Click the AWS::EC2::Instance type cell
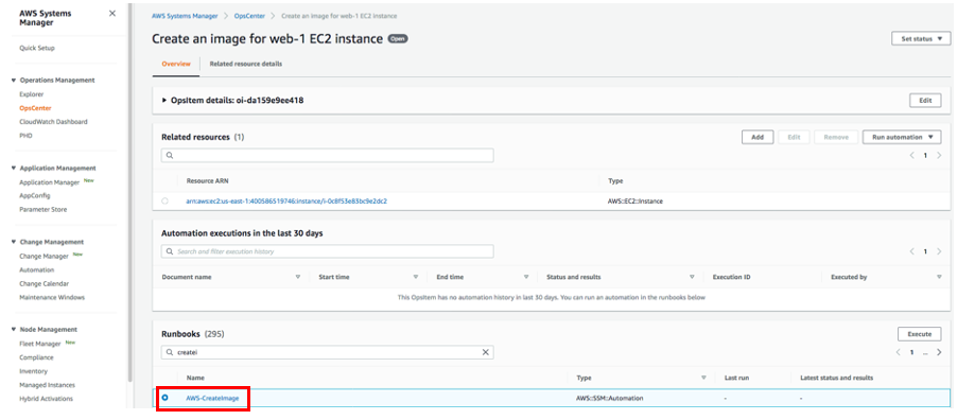 [635, 201]
